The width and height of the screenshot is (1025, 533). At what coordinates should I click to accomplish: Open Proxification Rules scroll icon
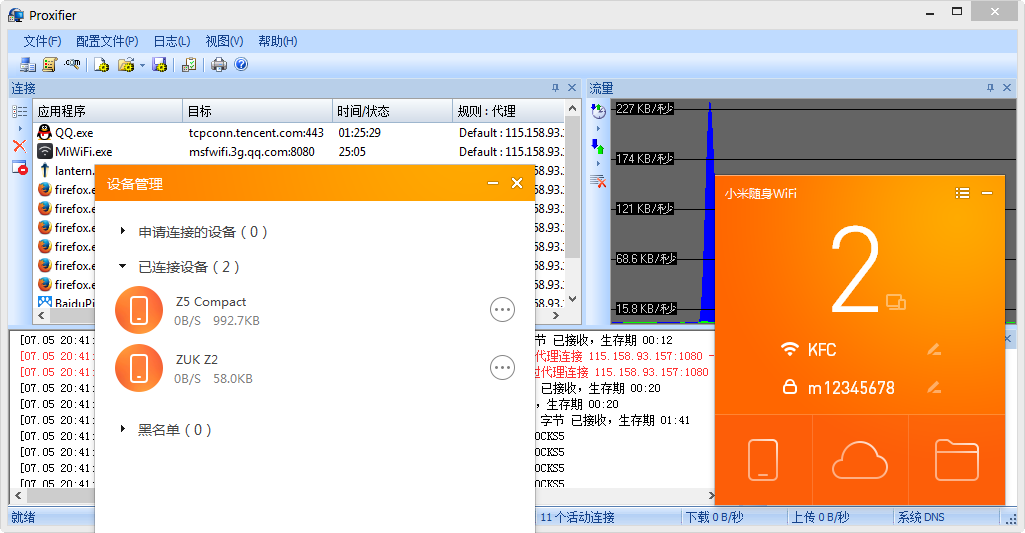pyautogui.click(x=50, y=64)
